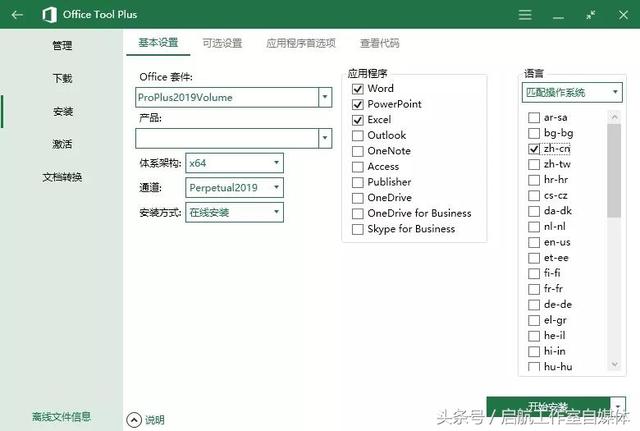640x431 pixels.
Task: Go to 管理 in the sidebar
Action: point(62,45)
